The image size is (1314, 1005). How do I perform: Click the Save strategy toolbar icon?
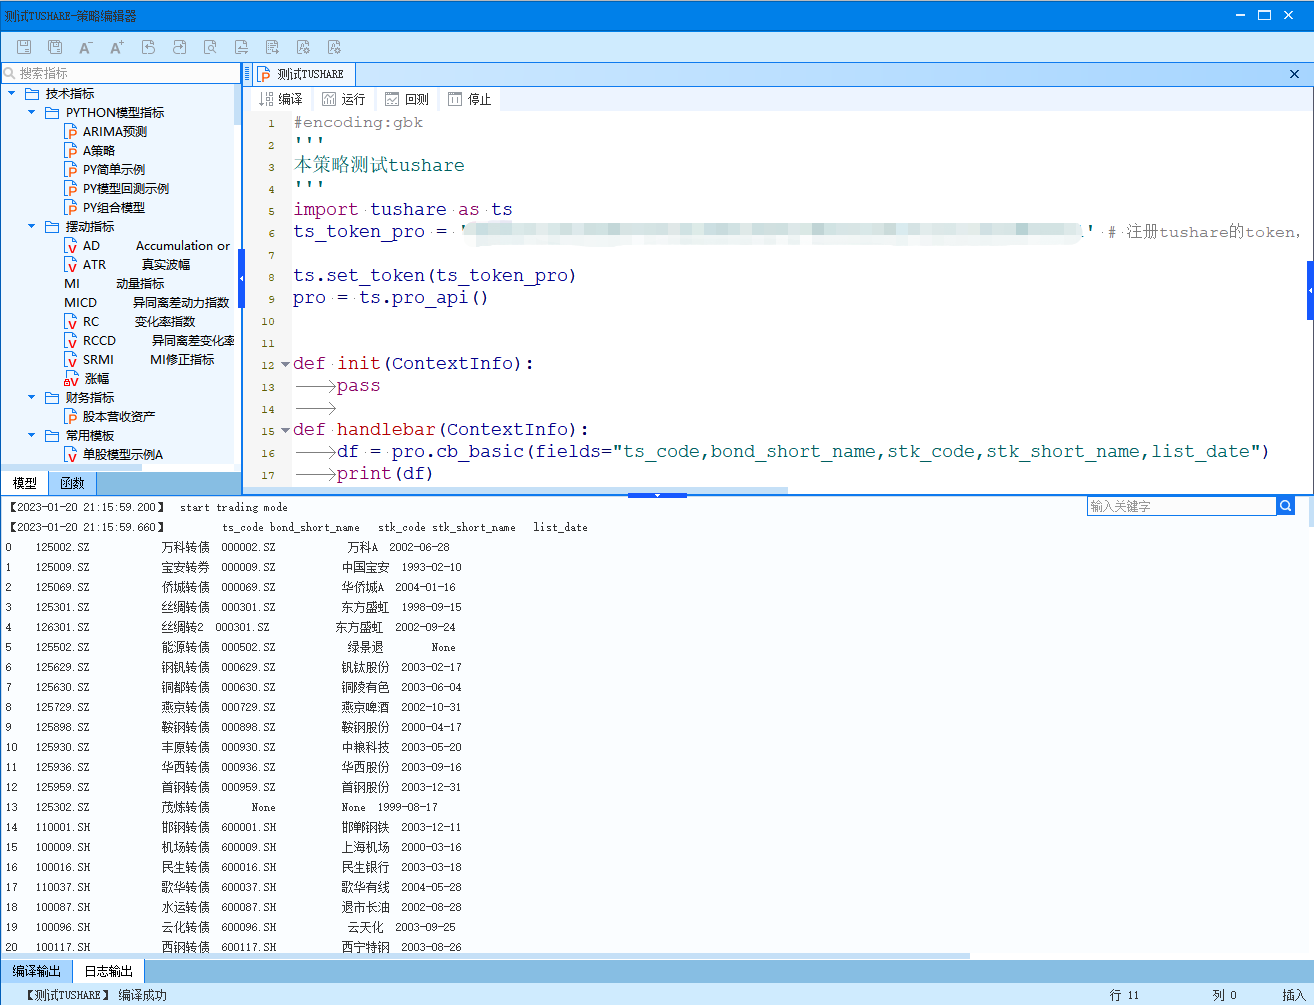click(24, 47)
